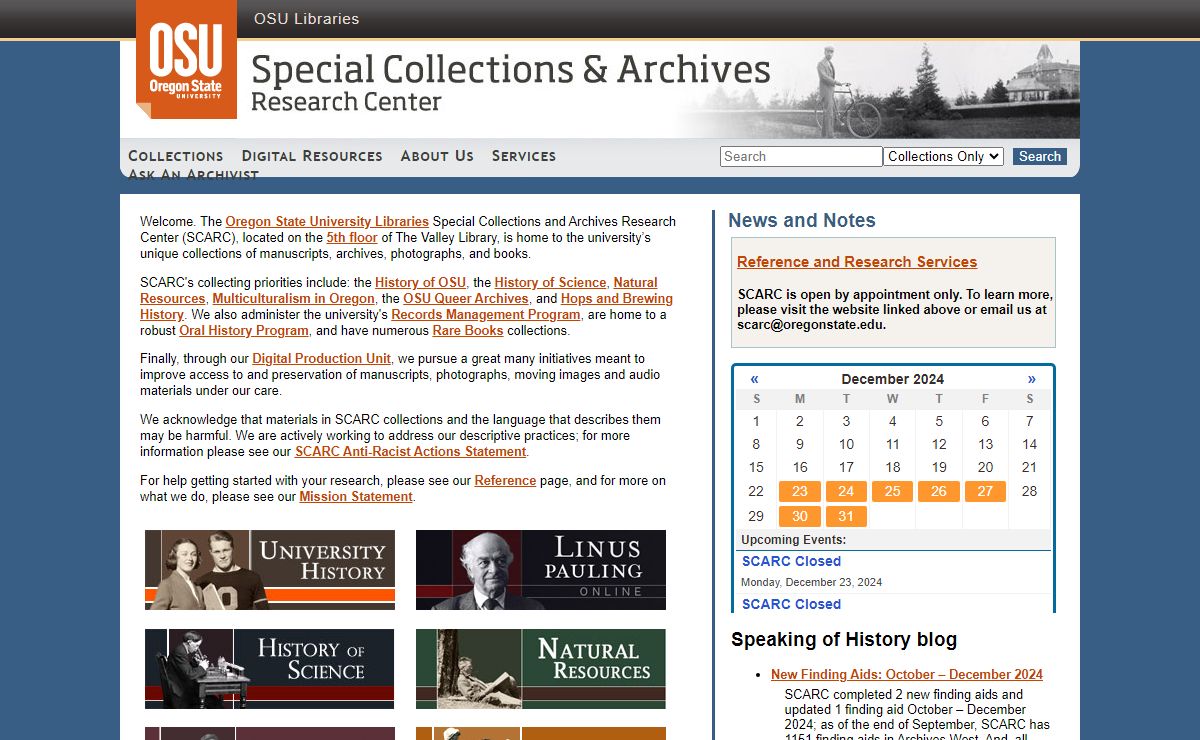
Task: Click the News and Notes heading
Action: [x=802, y=221]
